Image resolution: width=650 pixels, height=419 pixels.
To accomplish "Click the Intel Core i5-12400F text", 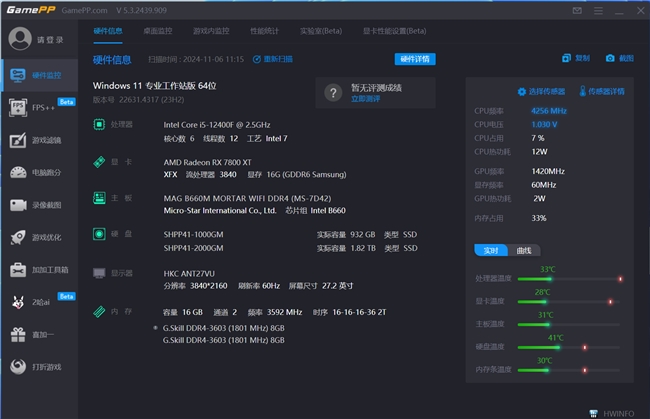I will [217, 125].
